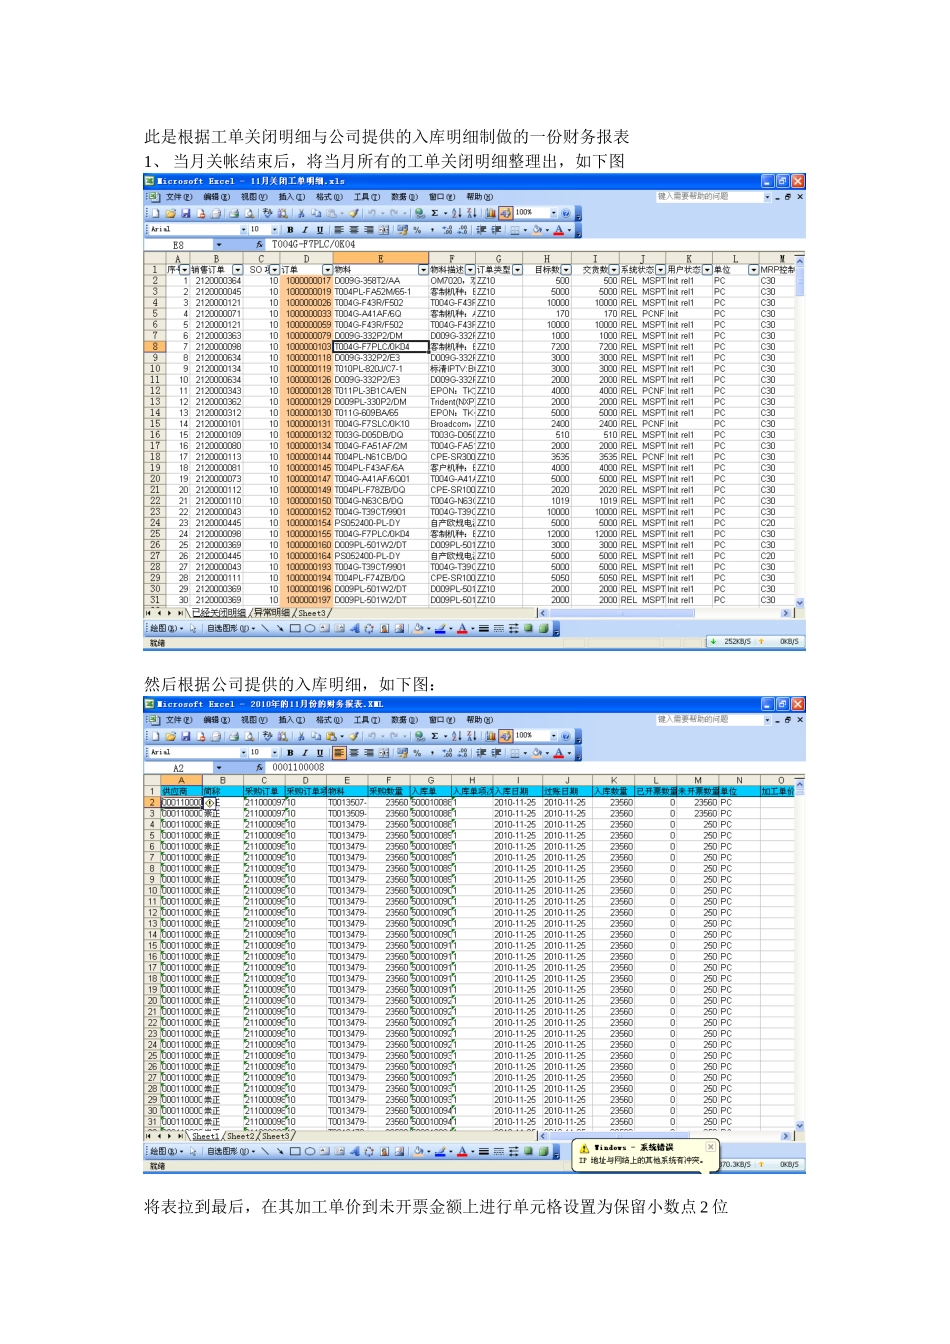This screenshot has width=950, height=1344.
Task: Click Increase Decimal icon in 11月关闭工单明细 window
Action: pos(449,230)
